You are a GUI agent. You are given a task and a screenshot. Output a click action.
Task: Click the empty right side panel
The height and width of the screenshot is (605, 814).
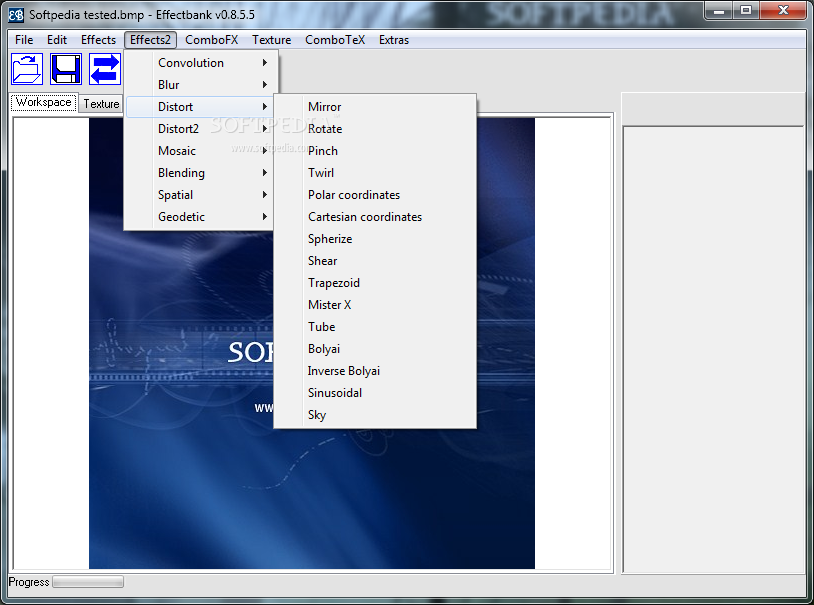714,349
